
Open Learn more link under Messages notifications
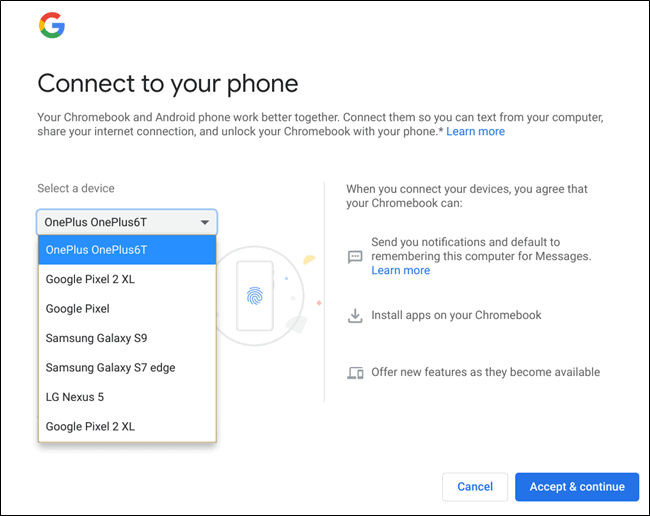click(400, 270)
